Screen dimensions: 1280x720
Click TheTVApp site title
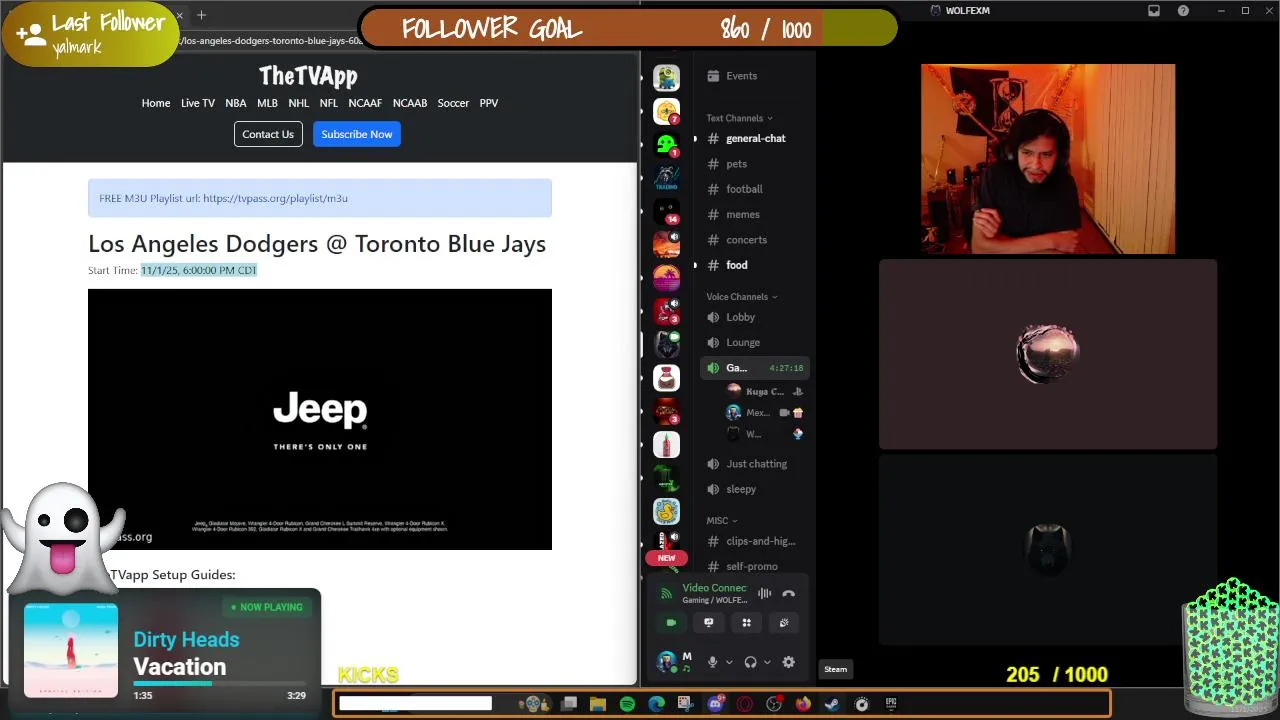(x=308, y=76)
